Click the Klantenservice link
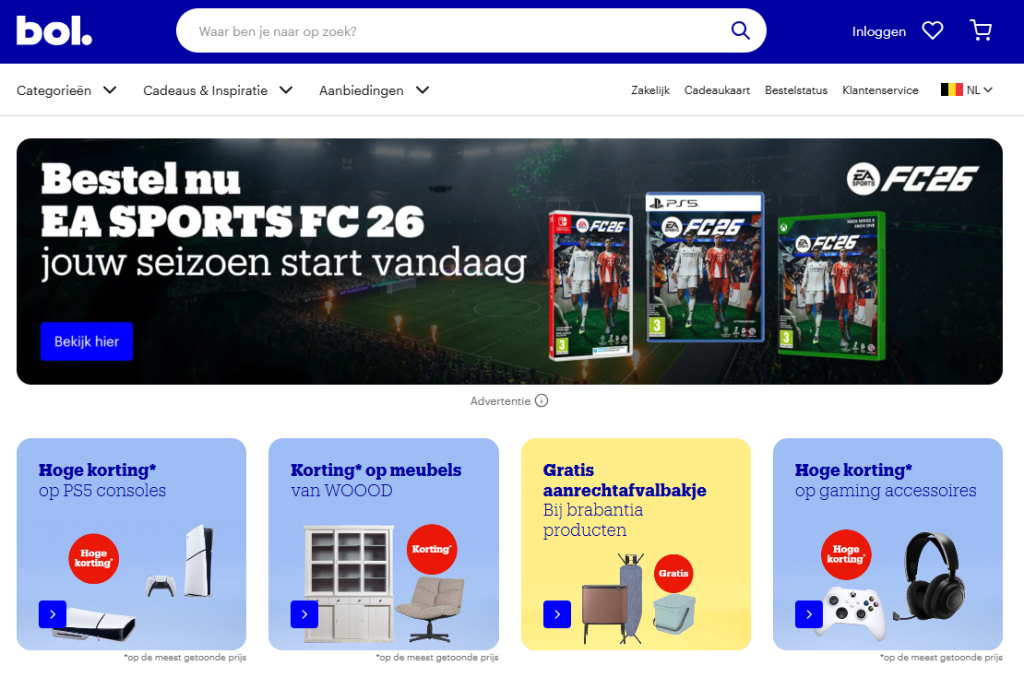 click(880, 90)
